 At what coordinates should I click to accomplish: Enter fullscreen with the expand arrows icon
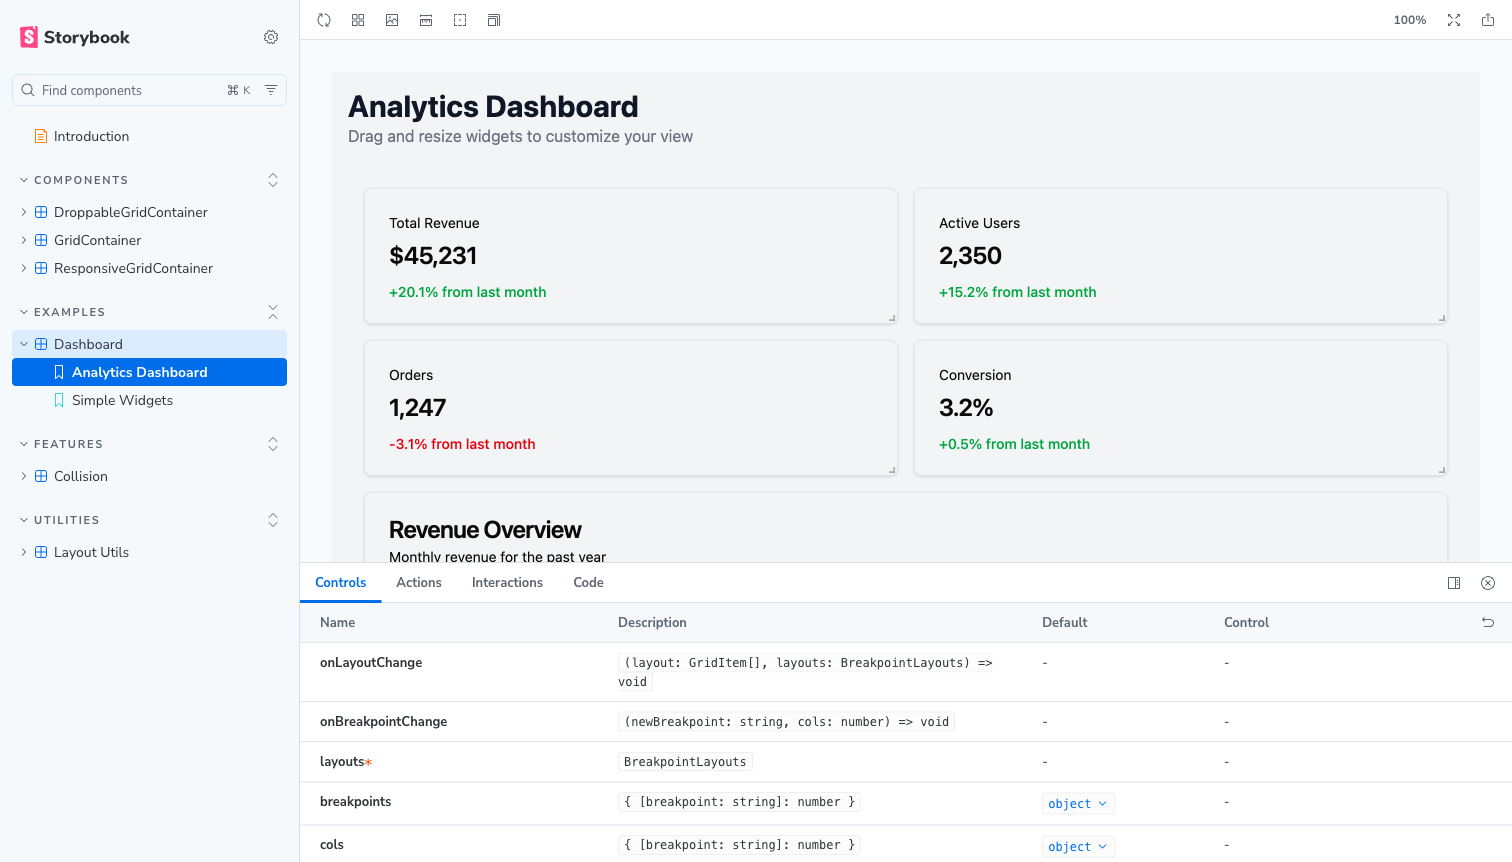[x=1454, y=20]
